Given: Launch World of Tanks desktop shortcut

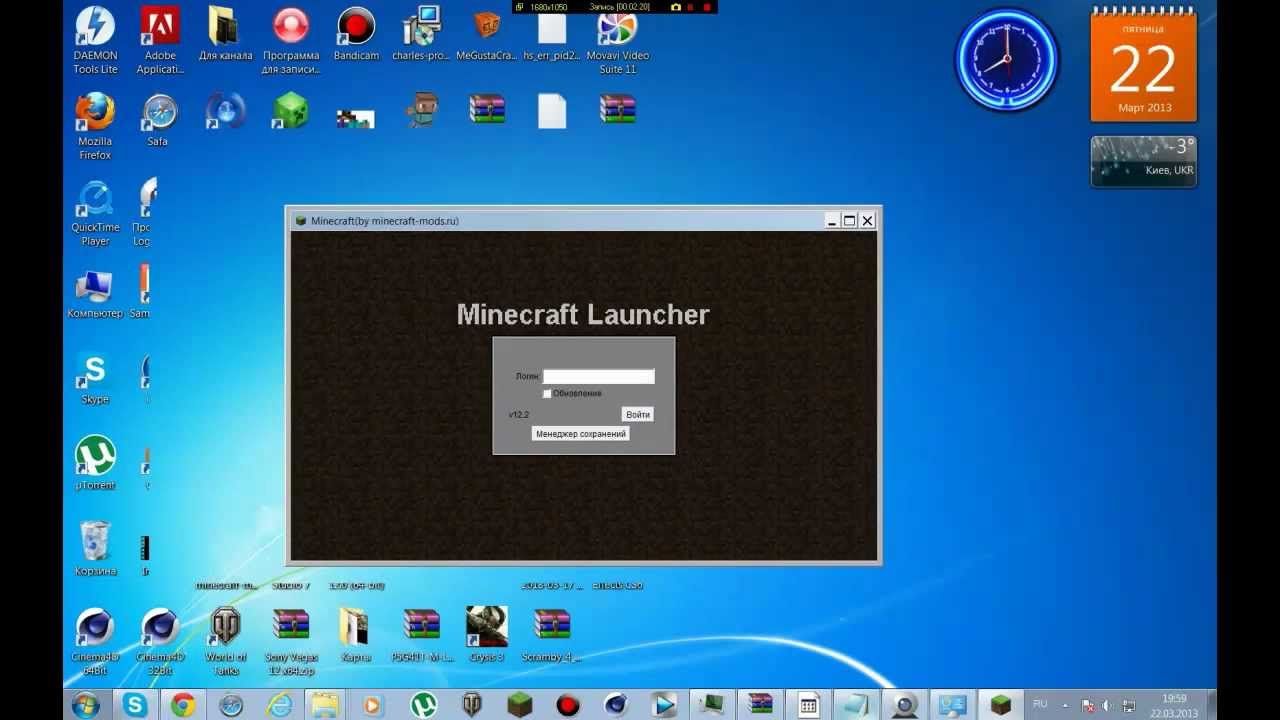Looking at the screenshot, I should (225, 642).
